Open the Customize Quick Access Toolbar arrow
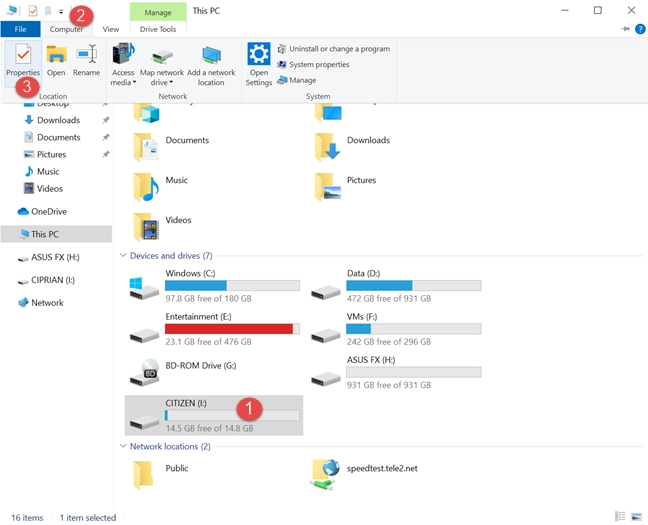The height and width of the screenshot is (525, 648). pyautogui.click(x=61, y=12)
